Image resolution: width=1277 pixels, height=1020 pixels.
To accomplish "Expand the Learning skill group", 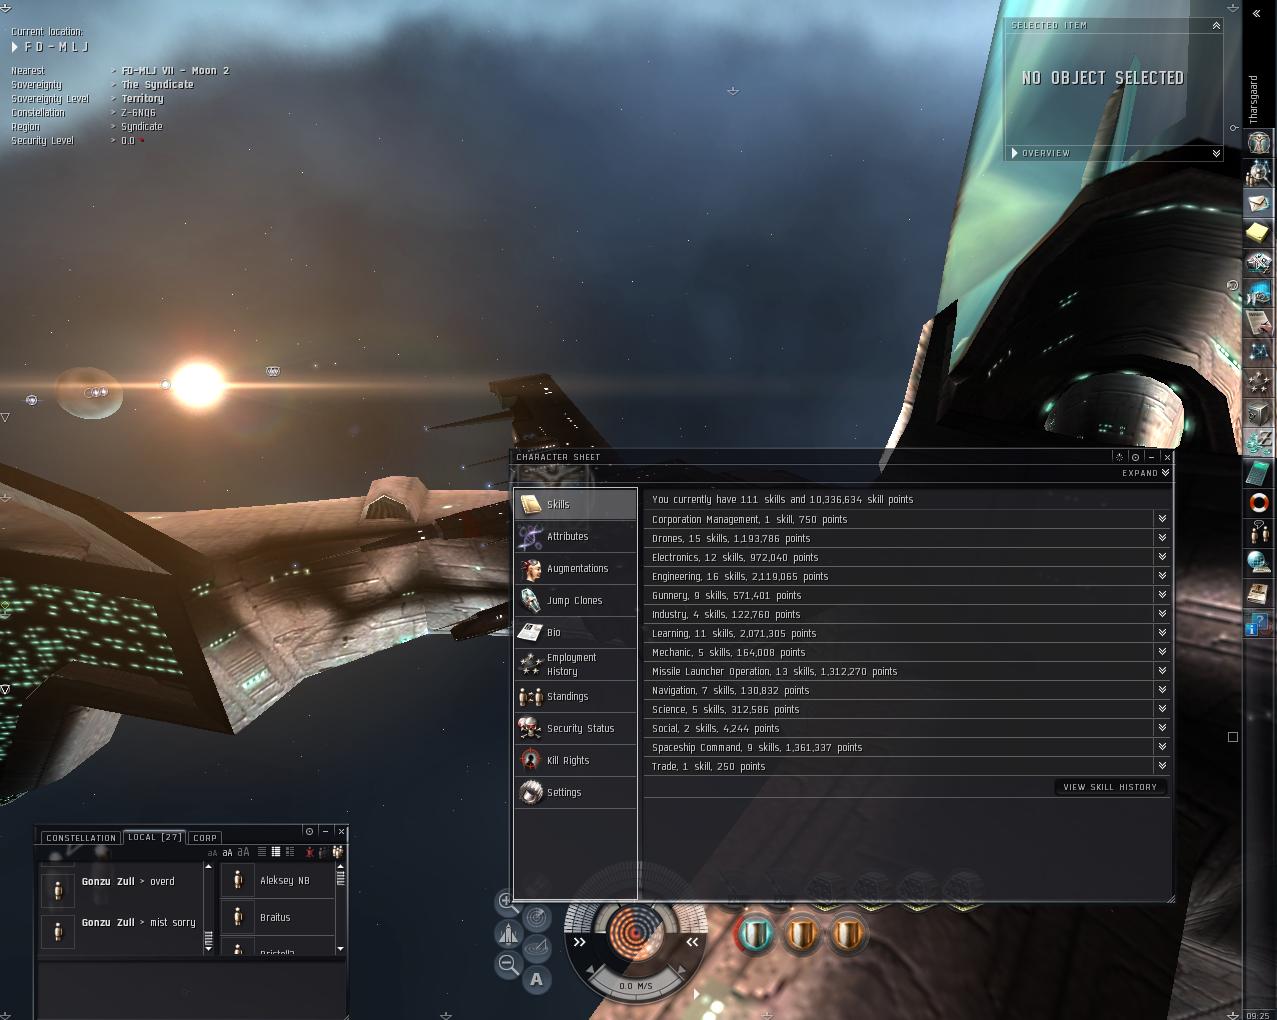I will pyautogui.click(x=1162, y=633).
